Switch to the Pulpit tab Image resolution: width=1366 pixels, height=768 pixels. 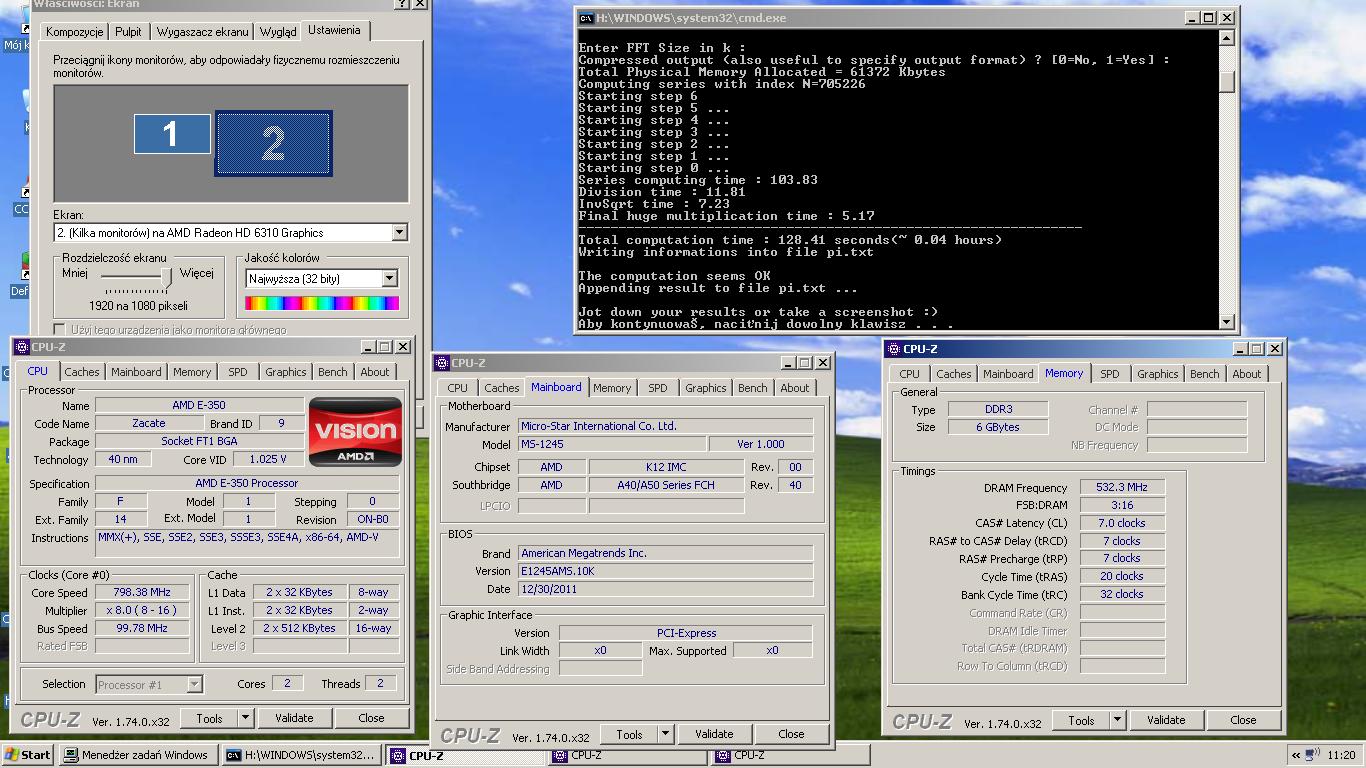(128, 32)
